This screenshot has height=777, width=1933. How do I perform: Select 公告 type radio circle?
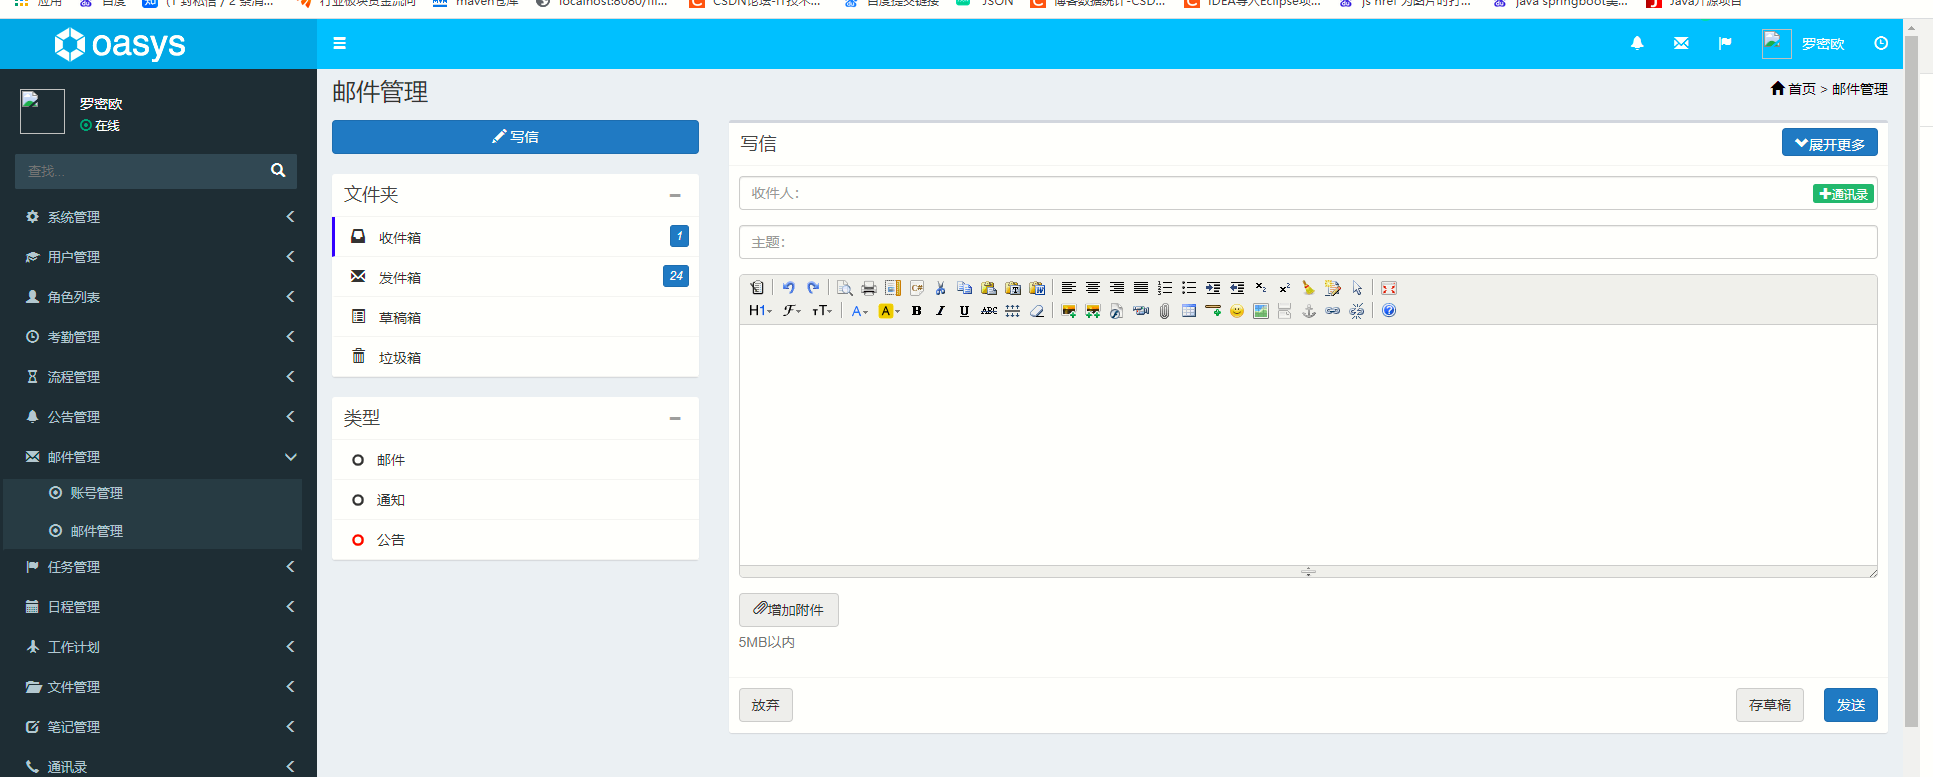358,540
